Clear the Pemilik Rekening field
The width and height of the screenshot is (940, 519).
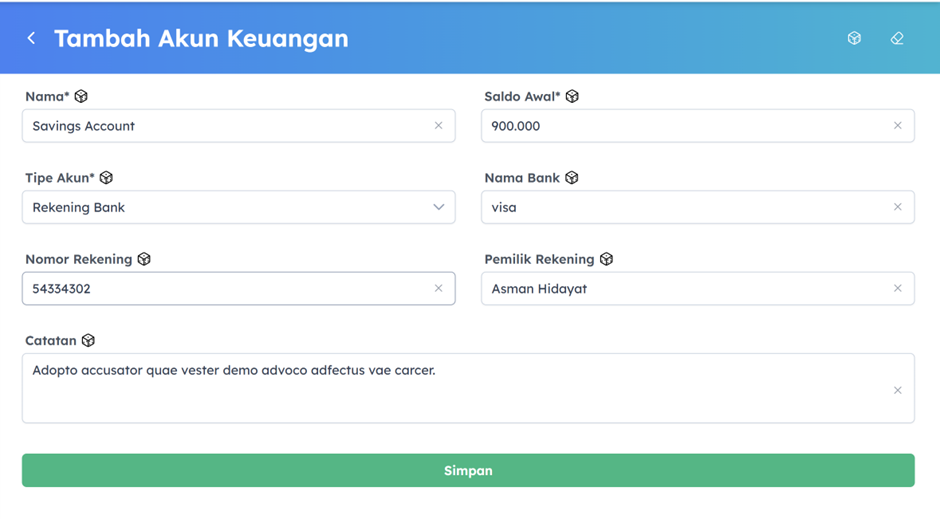click(x=897, y=288)
